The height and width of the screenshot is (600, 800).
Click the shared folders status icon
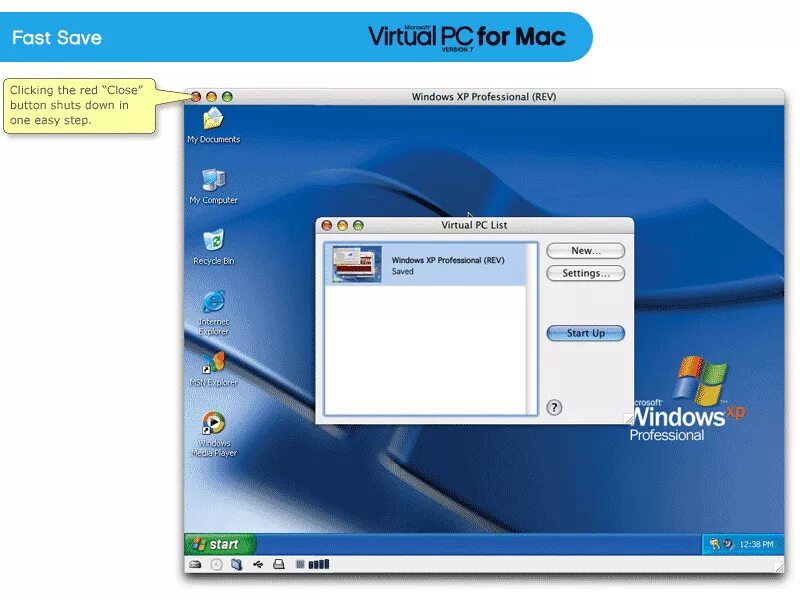[x=237, y=564]
